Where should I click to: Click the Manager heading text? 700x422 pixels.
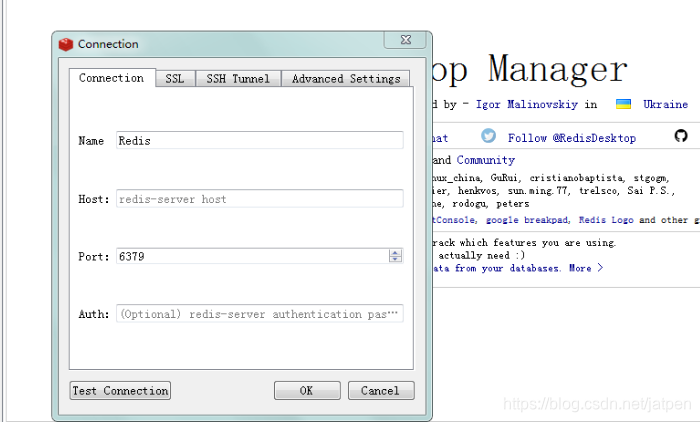[x=557, y=69]
